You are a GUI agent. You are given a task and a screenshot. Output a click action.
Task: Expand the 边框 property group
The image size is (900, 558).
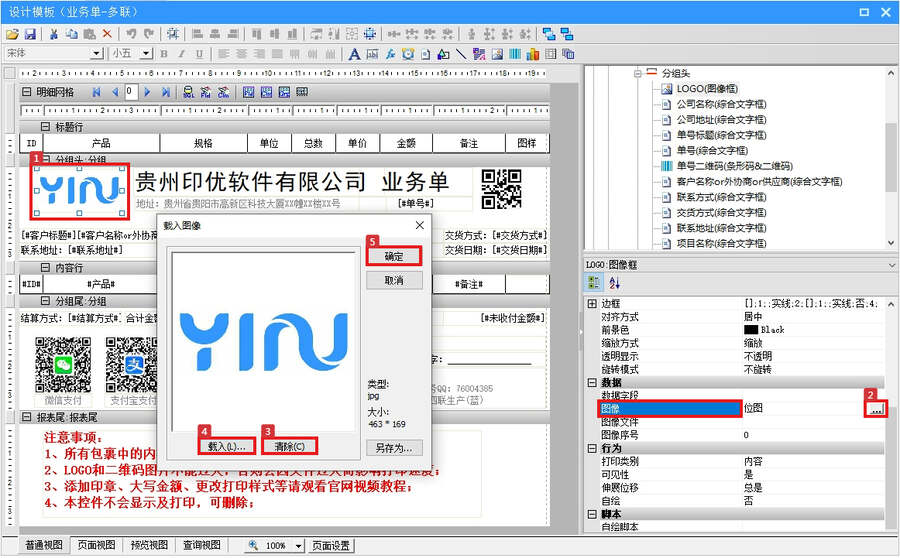592,304
